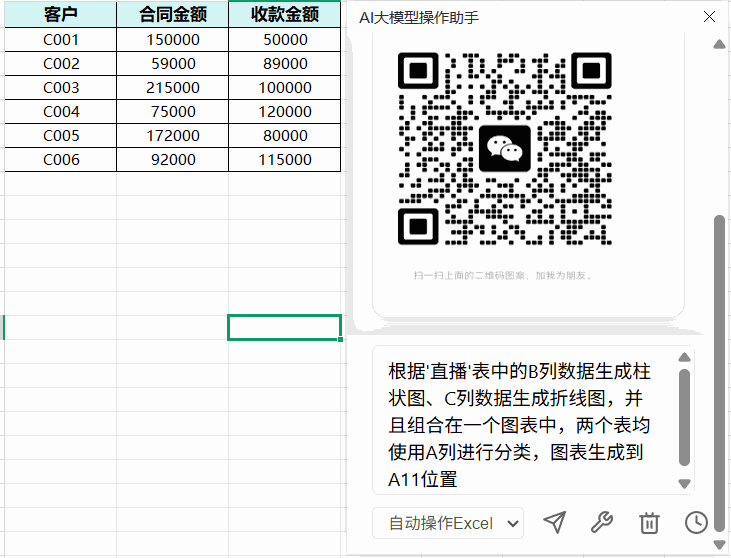Click the WeChat QR code image
The height and width of the screenshot is (558, 731).
(x=504, y=149)
